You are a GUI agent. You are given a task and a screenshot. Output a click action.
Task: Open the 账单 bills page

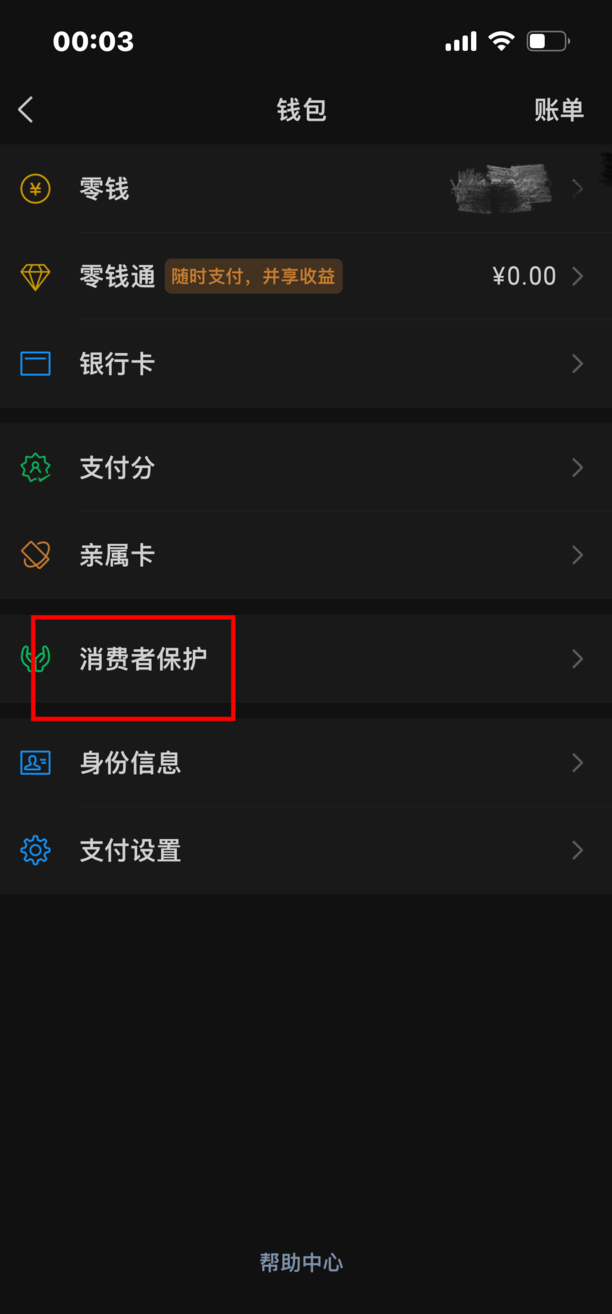(559, 110)
